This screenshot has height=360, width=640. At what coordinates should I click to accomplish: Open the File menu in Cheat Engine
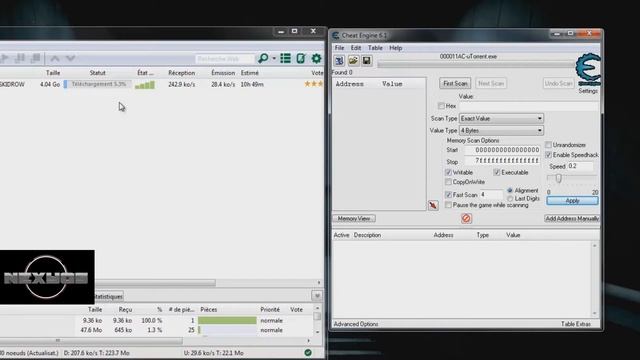click(x=339, y=48)
